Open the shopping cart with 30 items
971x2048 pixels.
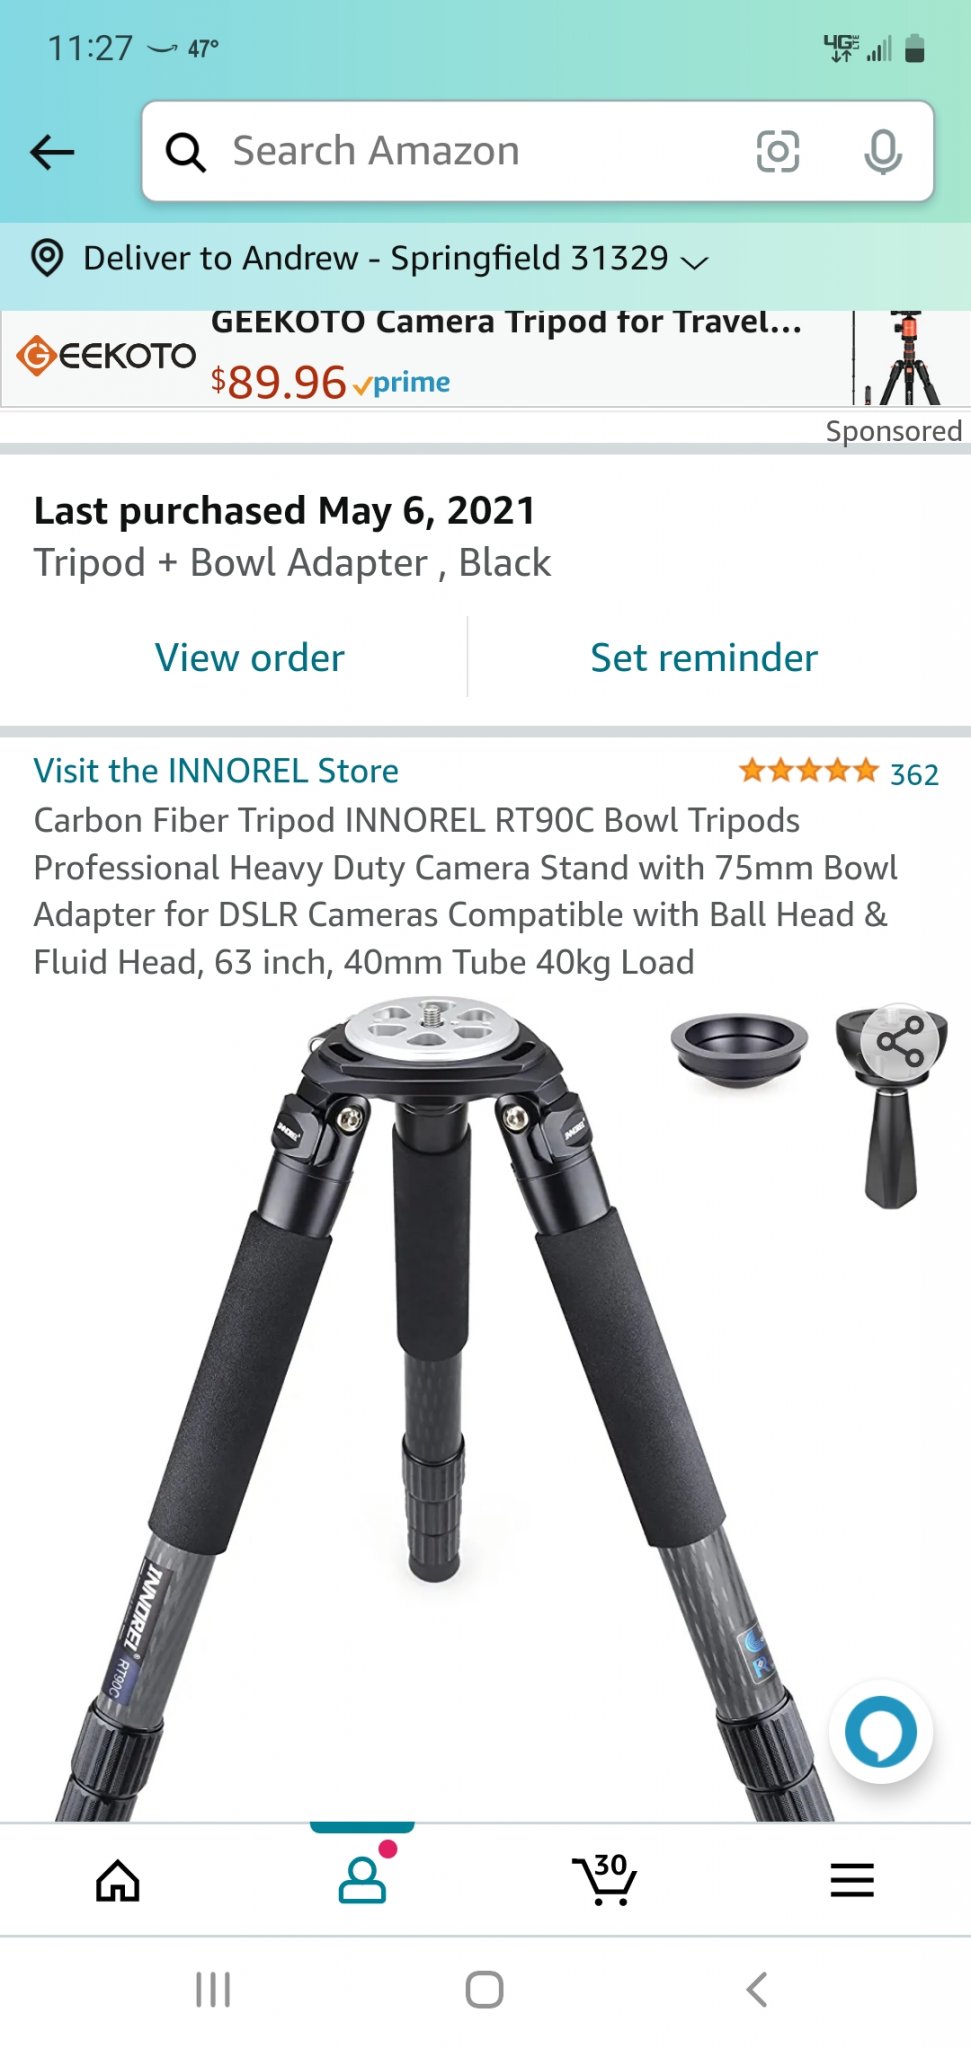pos(605,1880)
